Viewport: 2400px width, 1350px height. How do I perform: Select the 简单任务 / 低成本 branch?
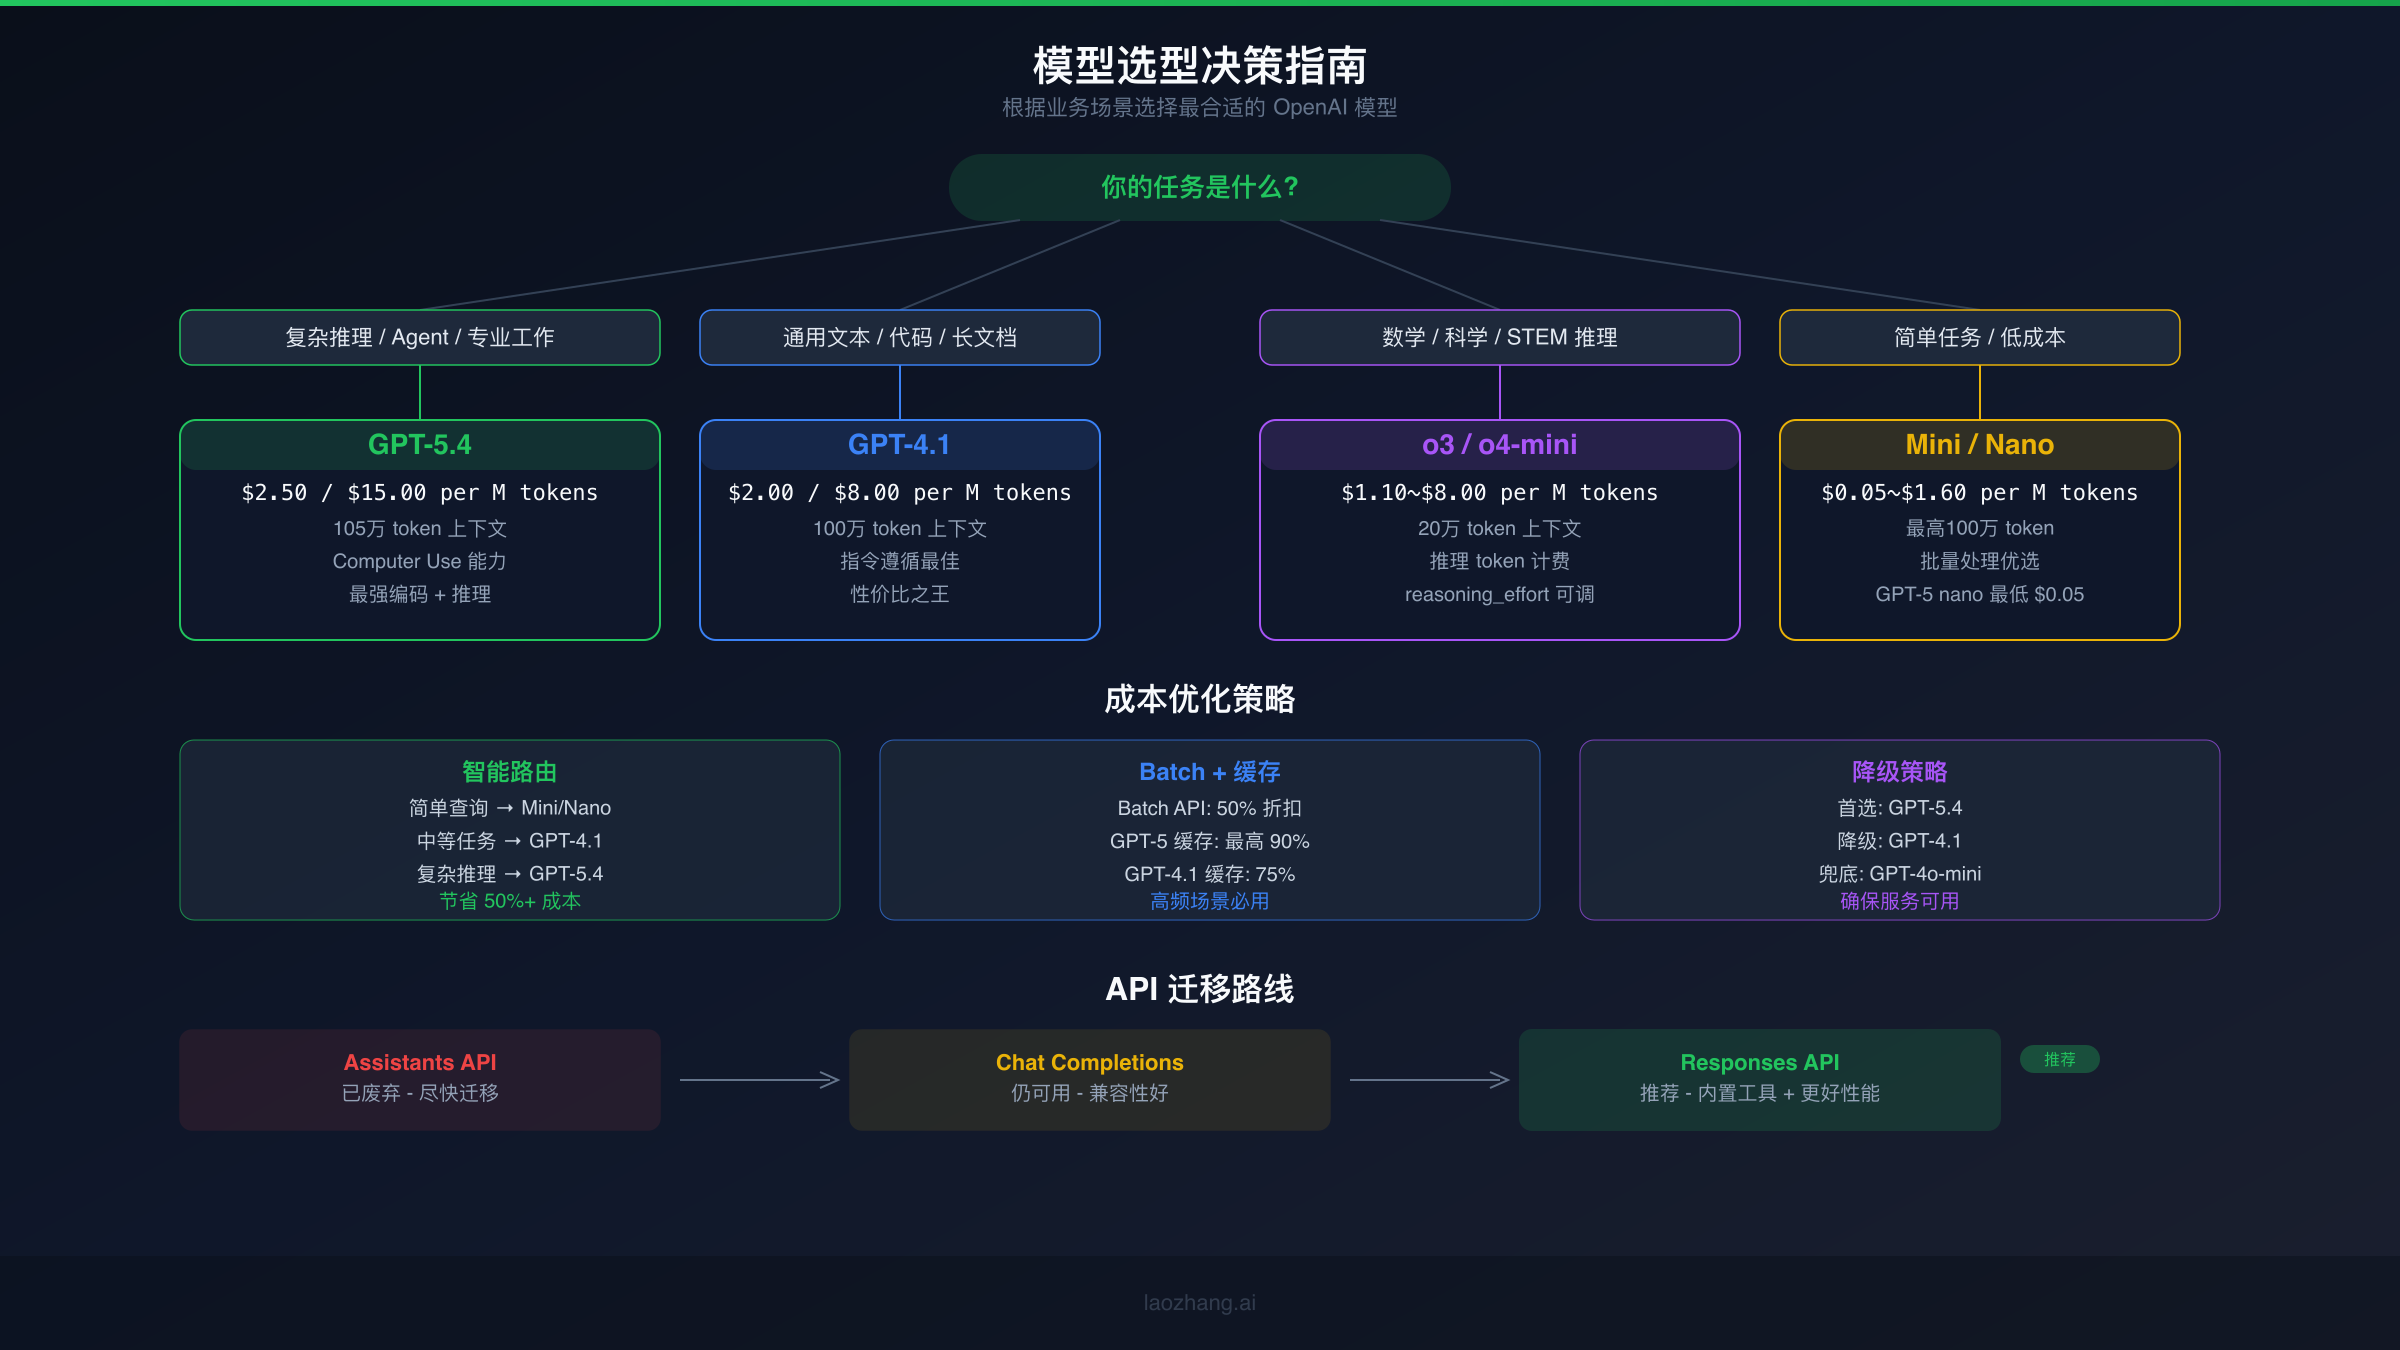point(1979,337)
